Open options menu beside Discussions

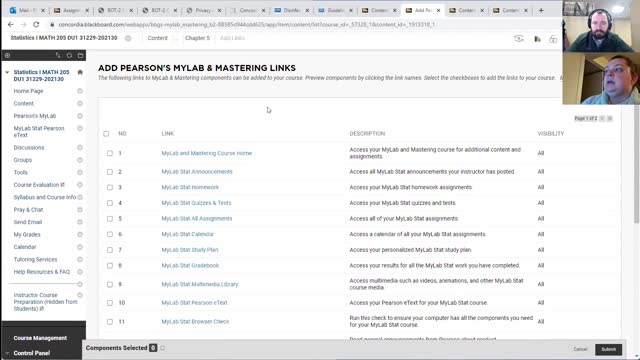point(80,148)
